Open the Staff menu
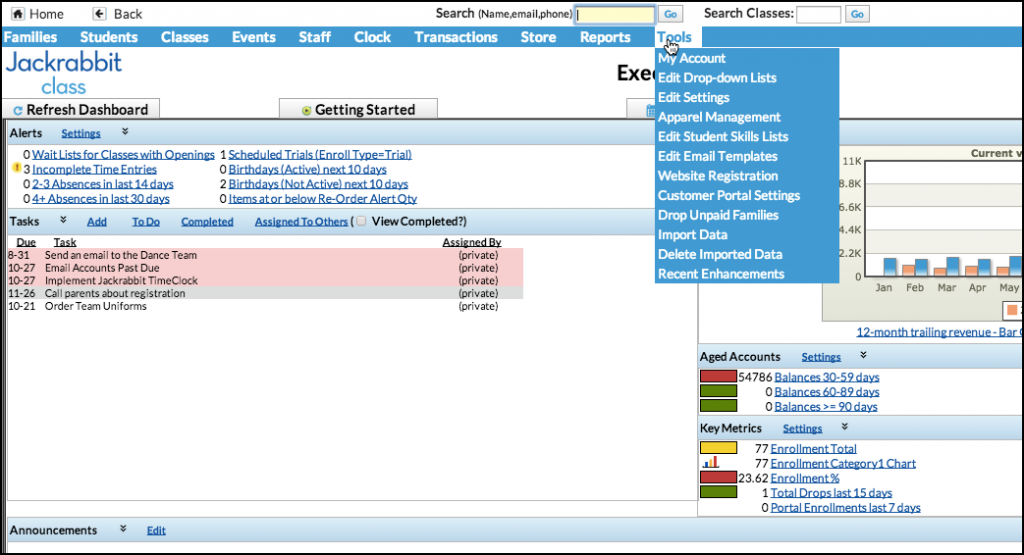The width and height of the screenshot is (1024, 555). tap(315, 37)
